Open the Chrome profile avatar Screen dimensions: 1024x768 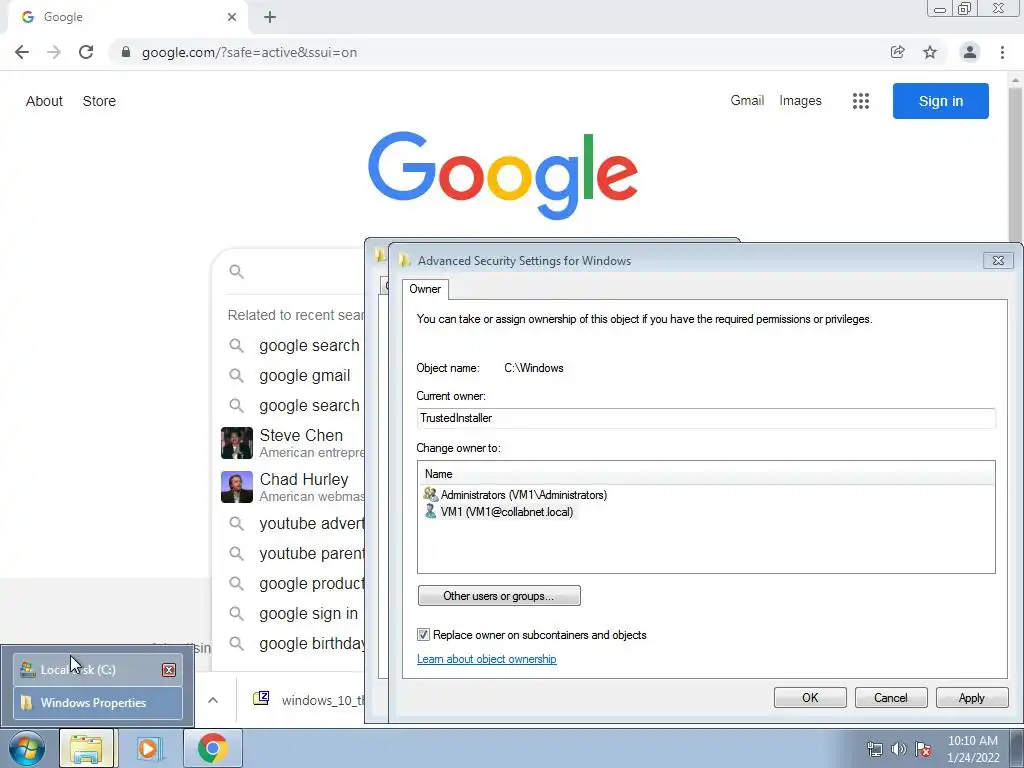coord(970,52)
